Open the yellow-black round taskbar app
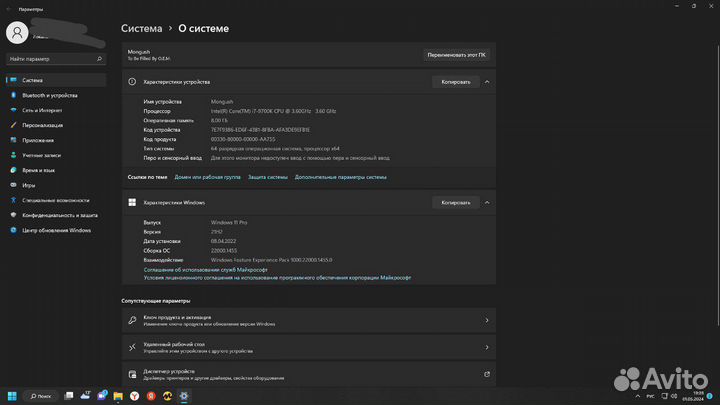Image resolution: width=720 pixels, height=405 pixels. pos(167,396)
